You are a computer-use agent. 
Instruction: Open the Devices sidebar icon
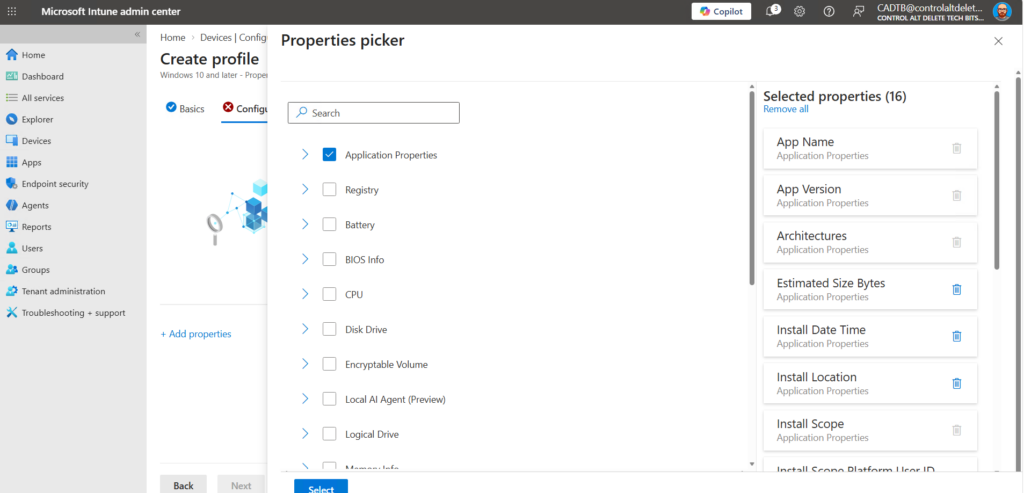11,141
